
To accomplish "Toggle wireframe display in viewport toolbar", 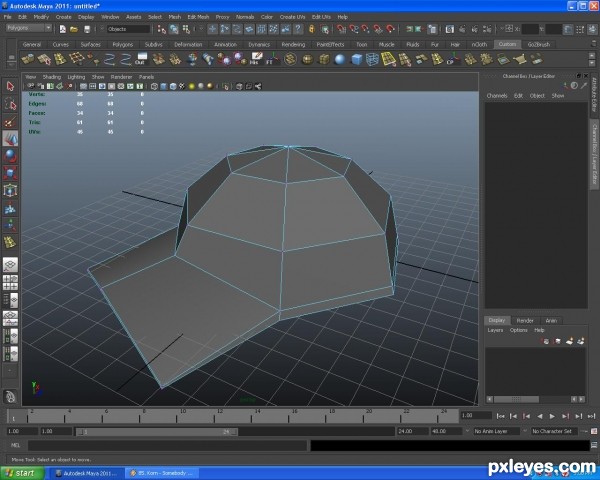I will coord(154,87).
